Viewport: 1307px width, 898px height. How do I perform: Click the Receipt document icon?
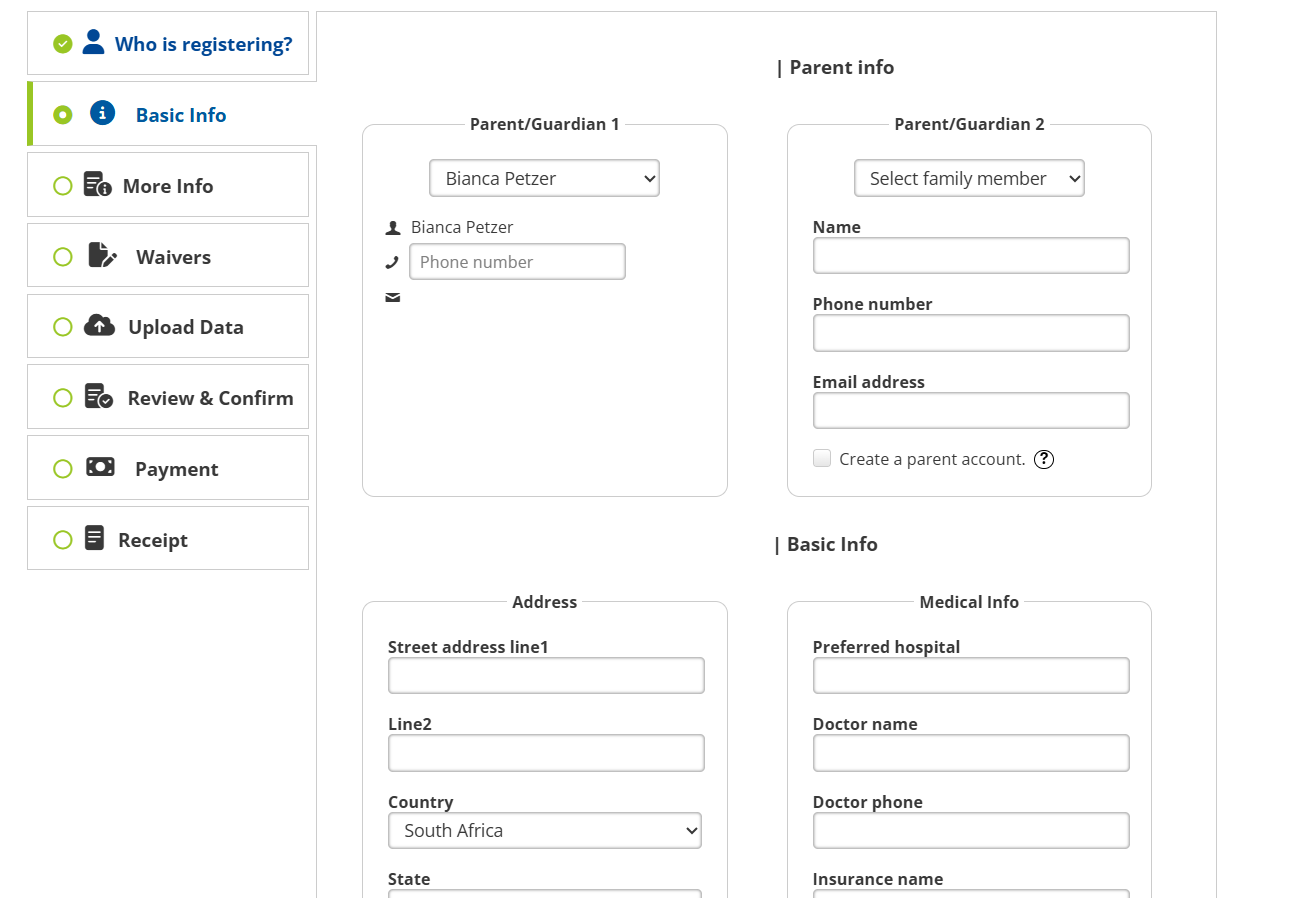[94, 539]
